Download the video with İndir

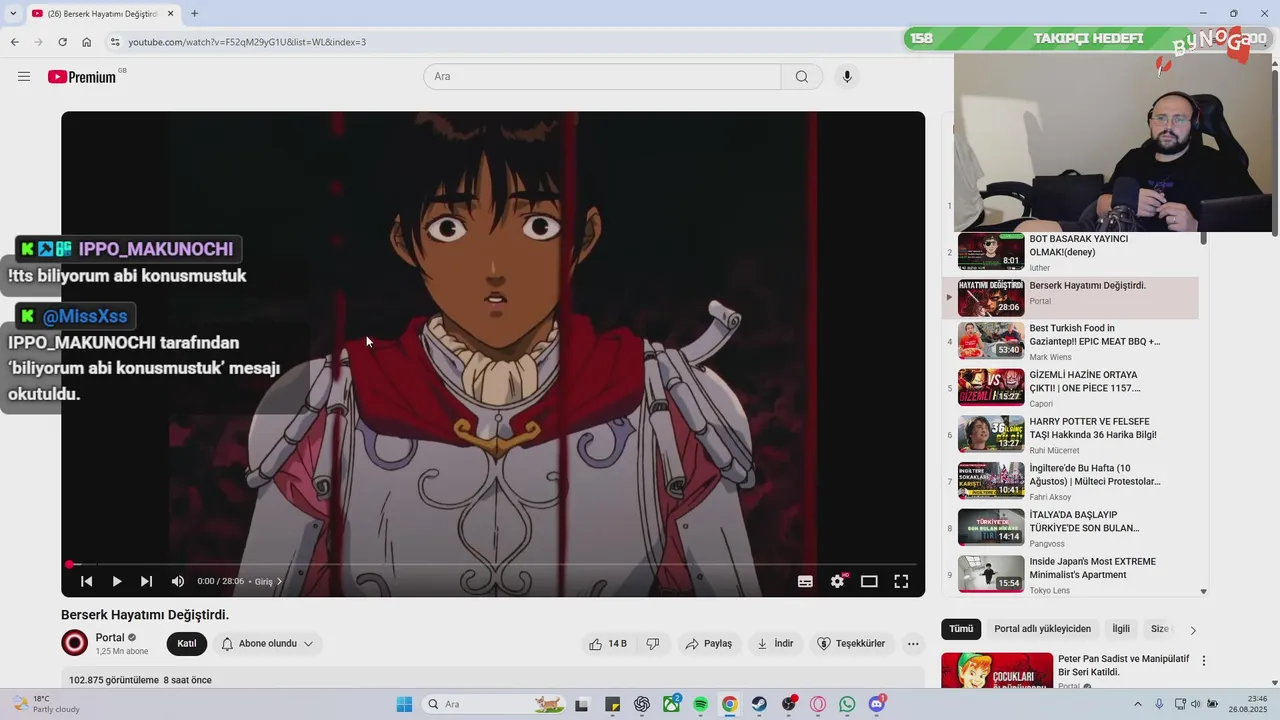pos(775,644)
